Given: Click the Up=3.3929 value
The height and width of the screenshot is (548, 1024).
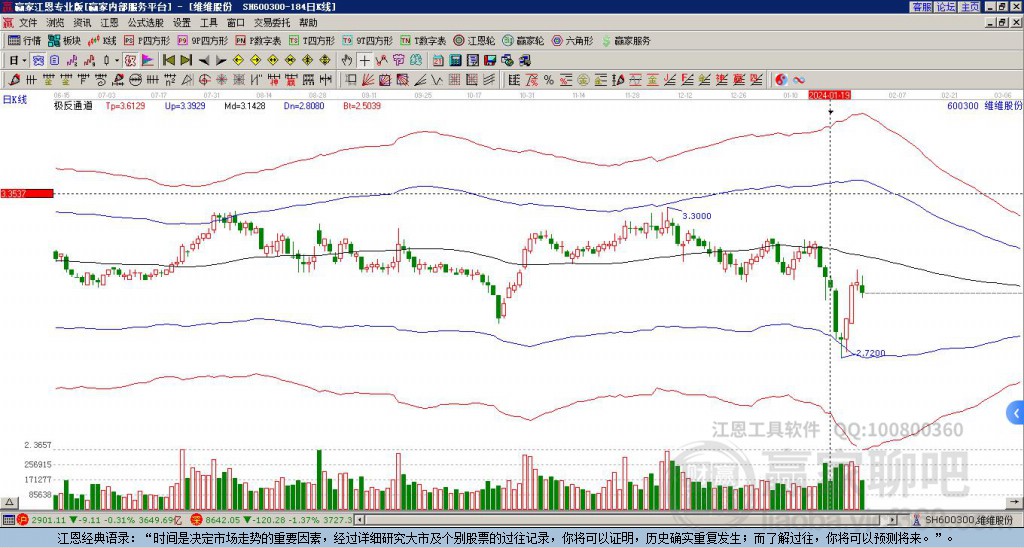Looking at the screenshot, I should (x=185, y=105).
